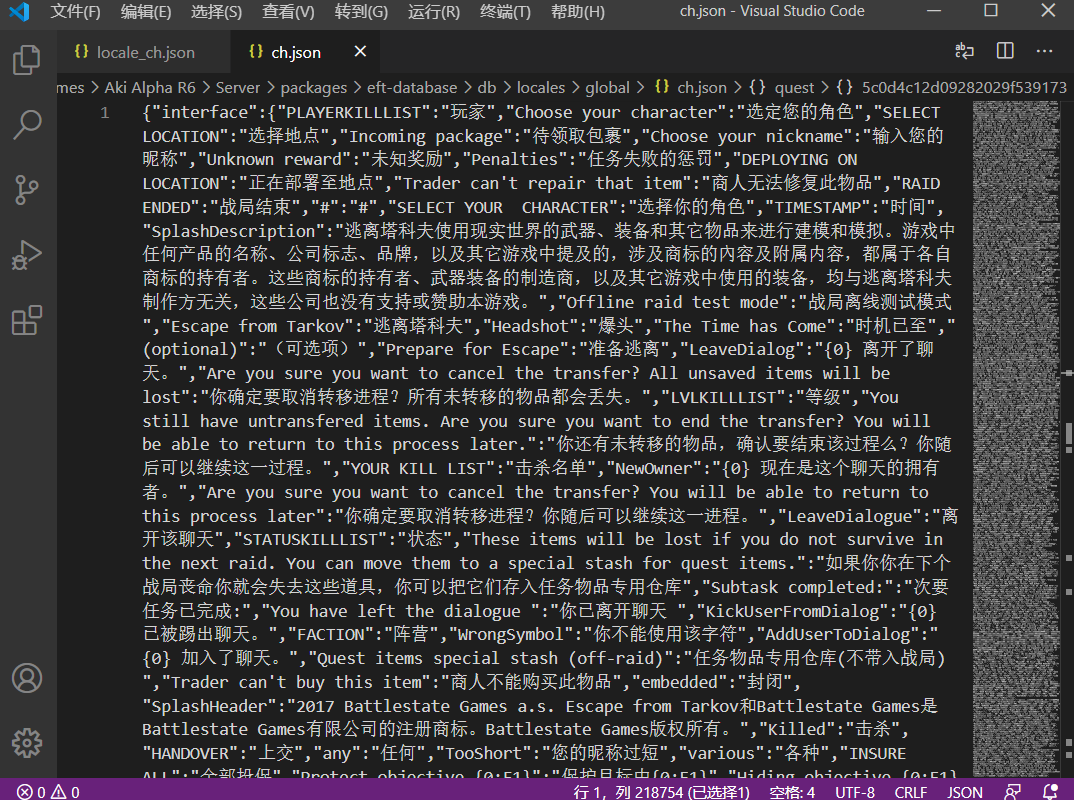Change indentation via 空格: 4

pos(792,792)
